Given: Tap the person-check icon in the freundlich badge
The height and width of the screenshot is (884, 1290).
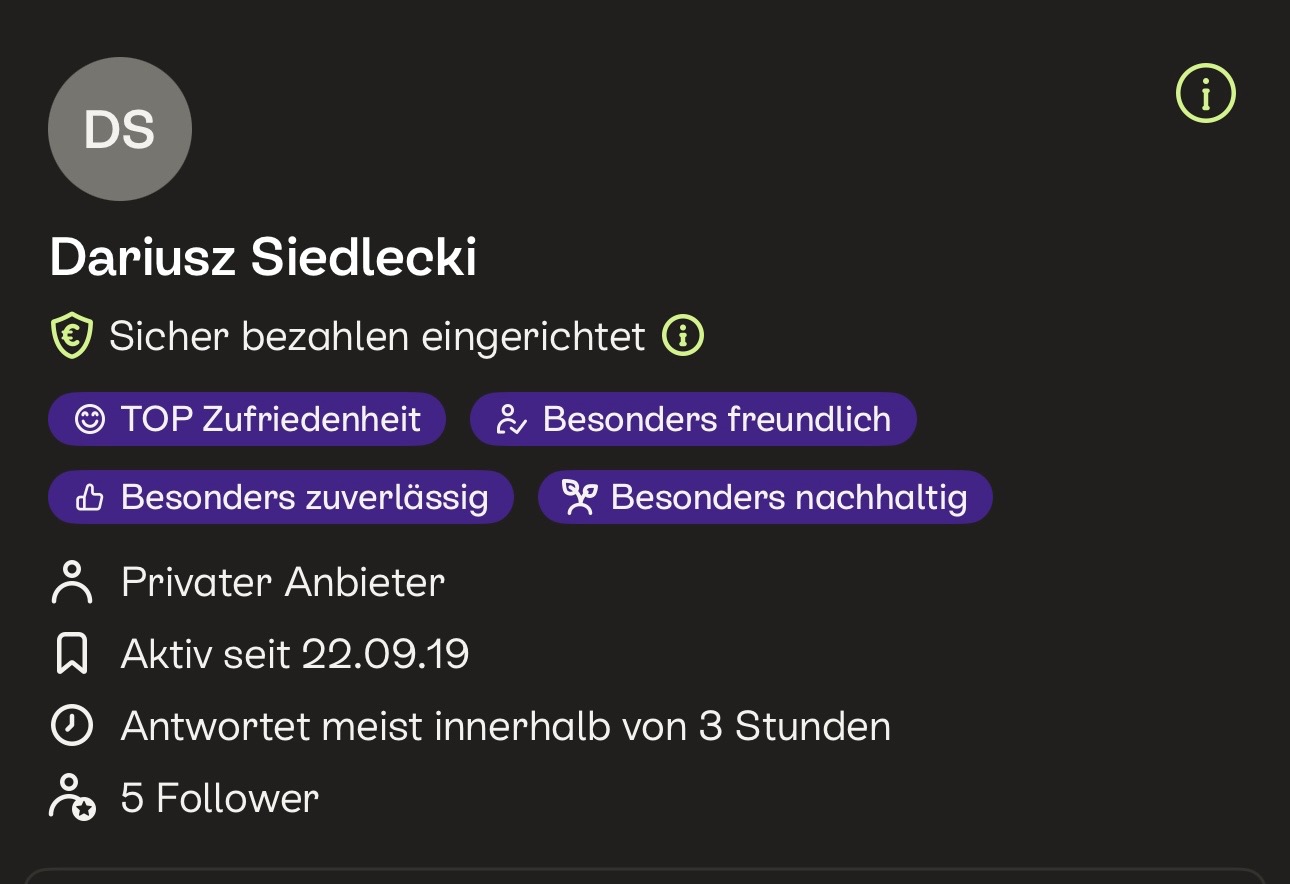Looking at the screenshot, I should (x=511, y=420).
